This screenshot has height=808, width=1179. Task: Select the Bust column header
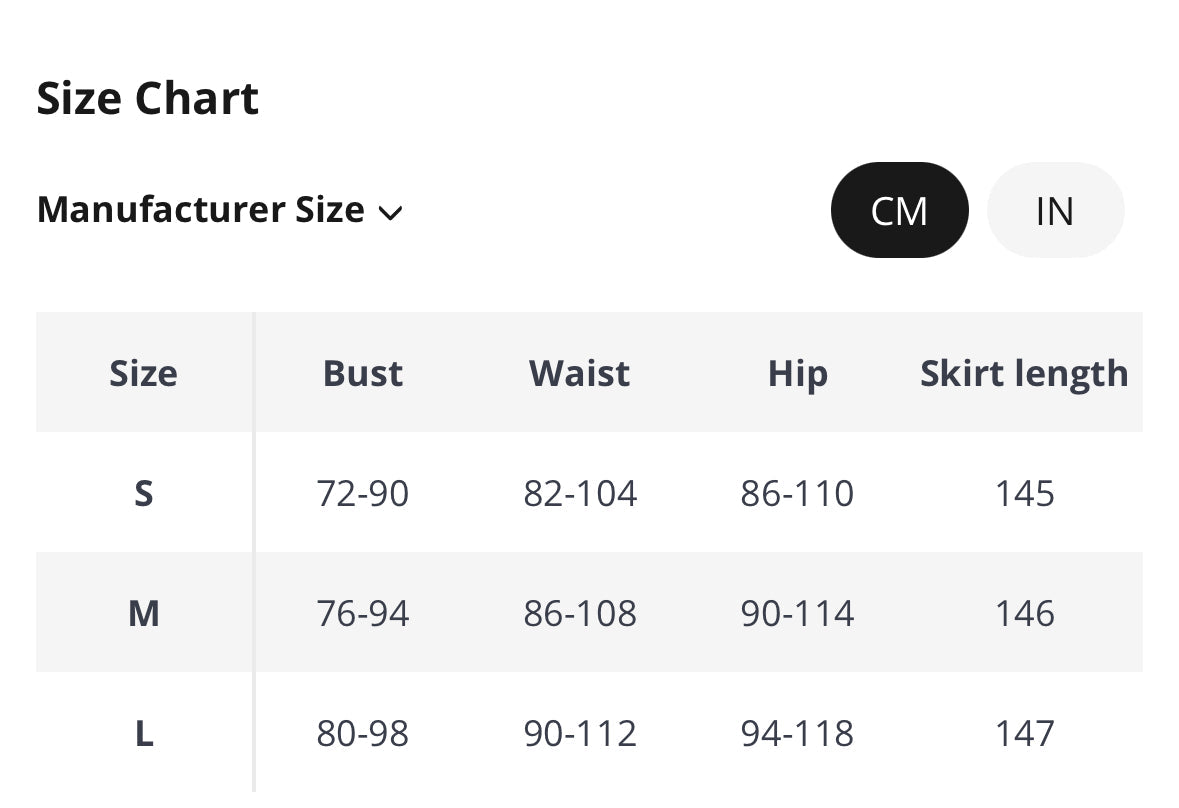click(x=363, y=373)
